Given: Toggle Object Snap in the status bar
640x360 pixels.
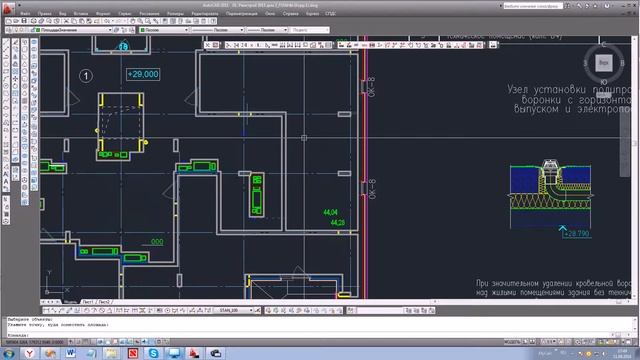Looking at the screenshot, I should point(108,341).
